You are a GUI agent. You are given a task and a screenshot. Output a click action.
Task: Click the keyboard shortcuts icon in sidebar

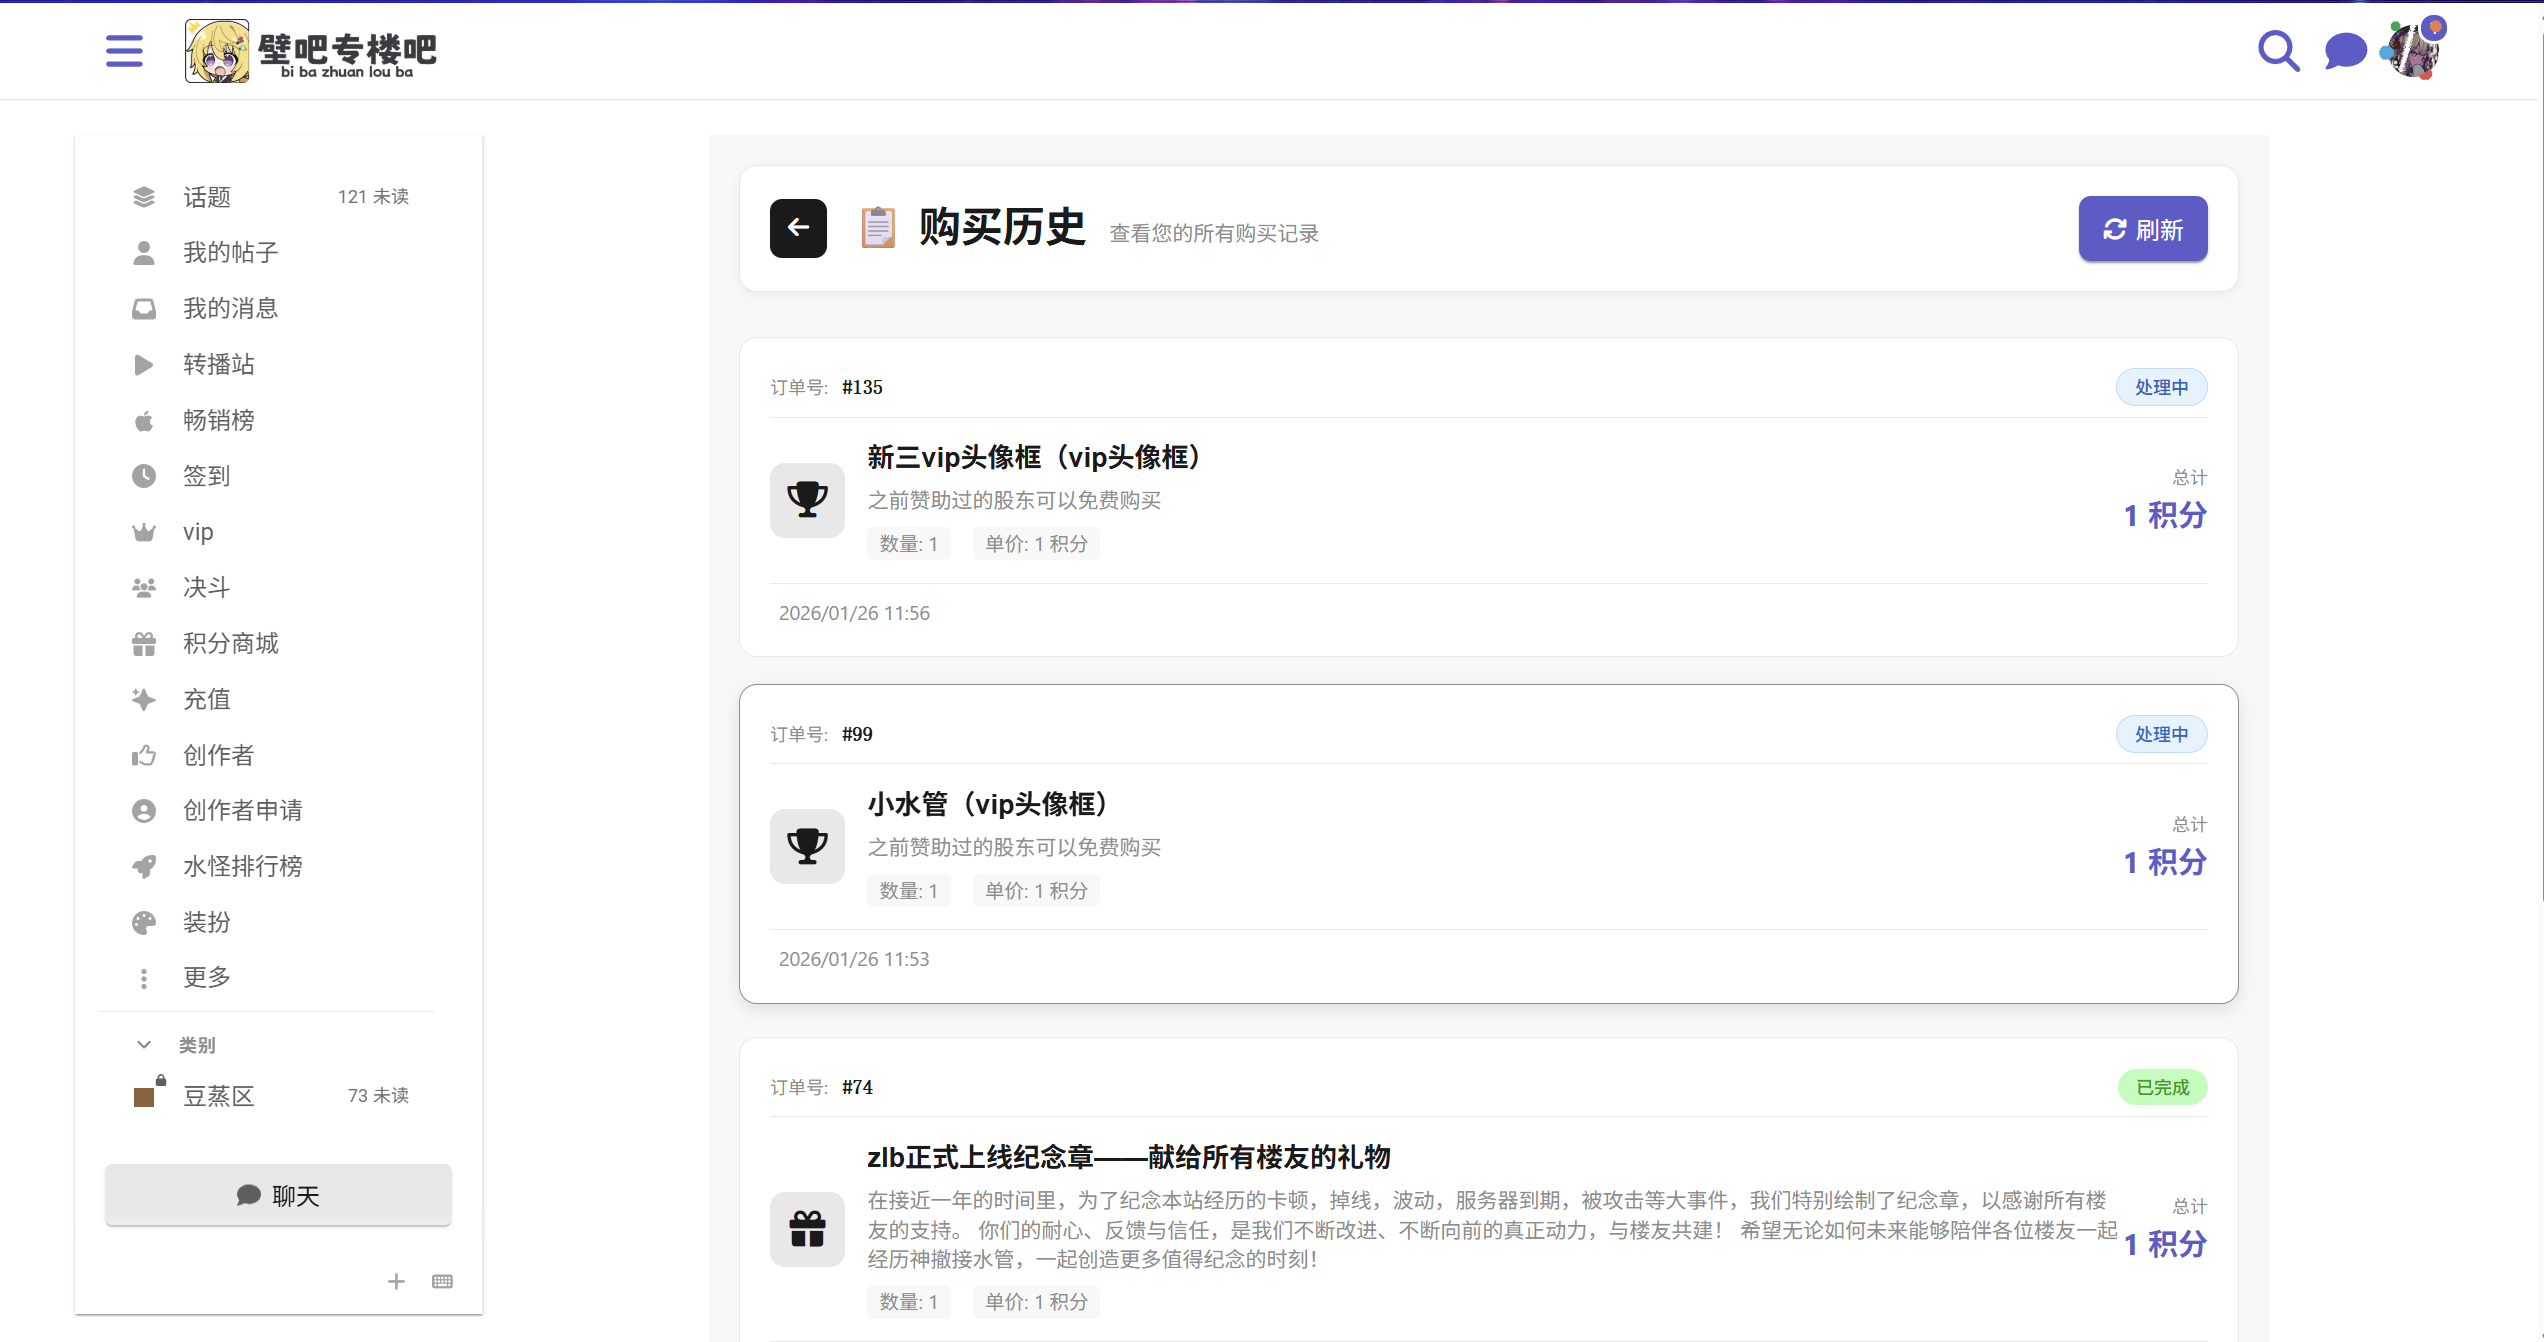click(x=442, y=1281)
